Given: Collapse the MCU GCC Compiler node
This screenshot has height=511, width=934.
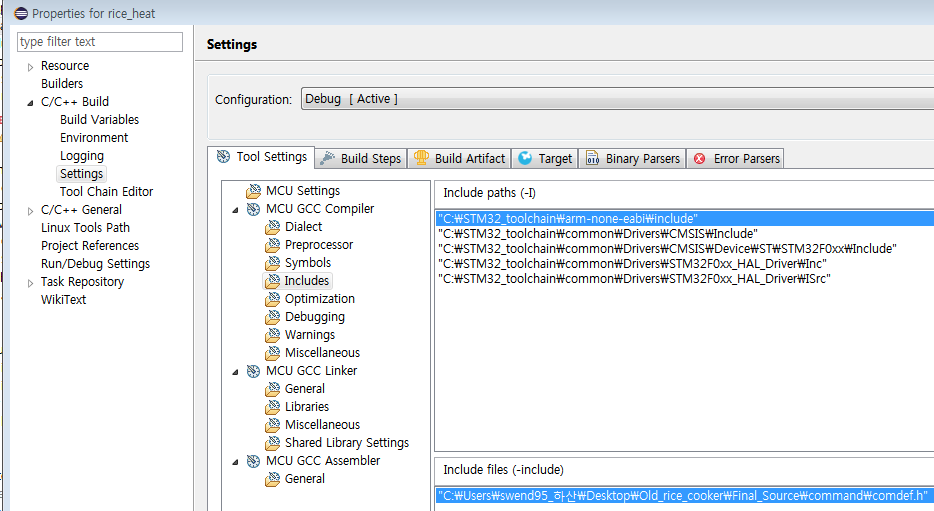Looking at the screenshot, I should point(236,209).
